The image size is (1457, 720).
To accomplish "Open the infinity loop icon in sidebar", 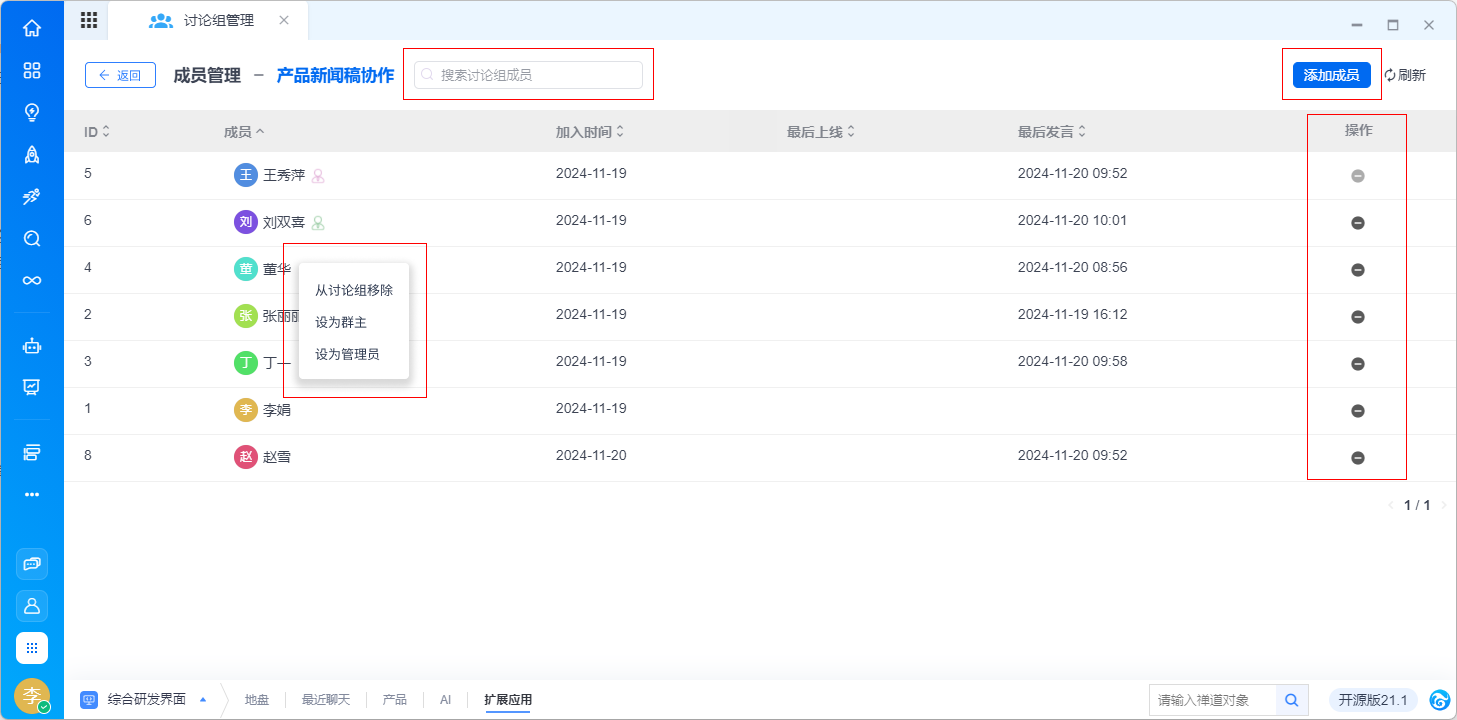I will coord(32,280).
